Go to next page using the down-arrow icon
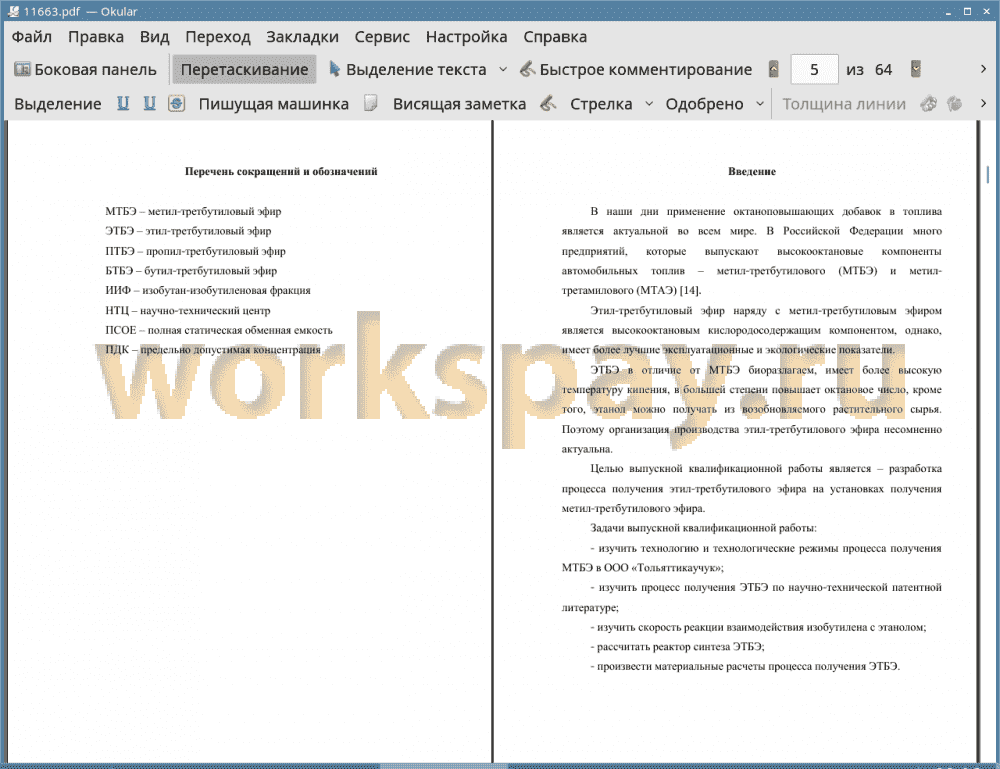 pos(916,69)
